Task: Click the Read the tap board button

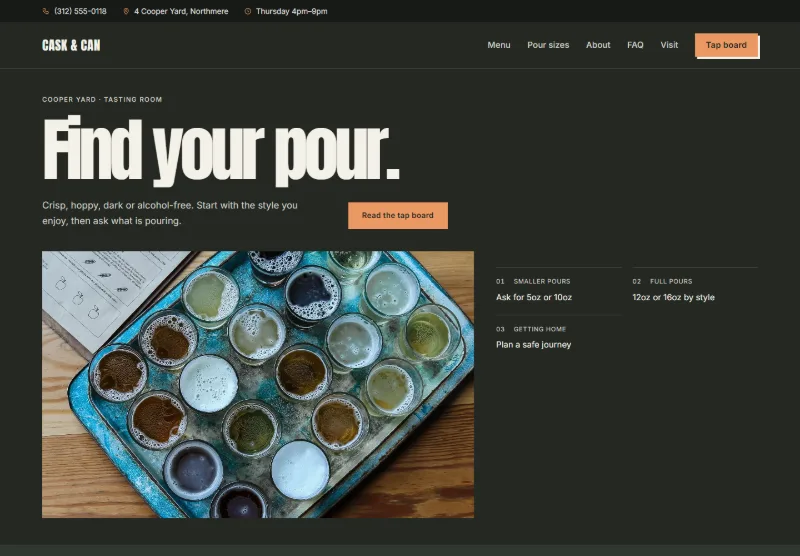Action: pyautogui.click(x=398, y=215)
